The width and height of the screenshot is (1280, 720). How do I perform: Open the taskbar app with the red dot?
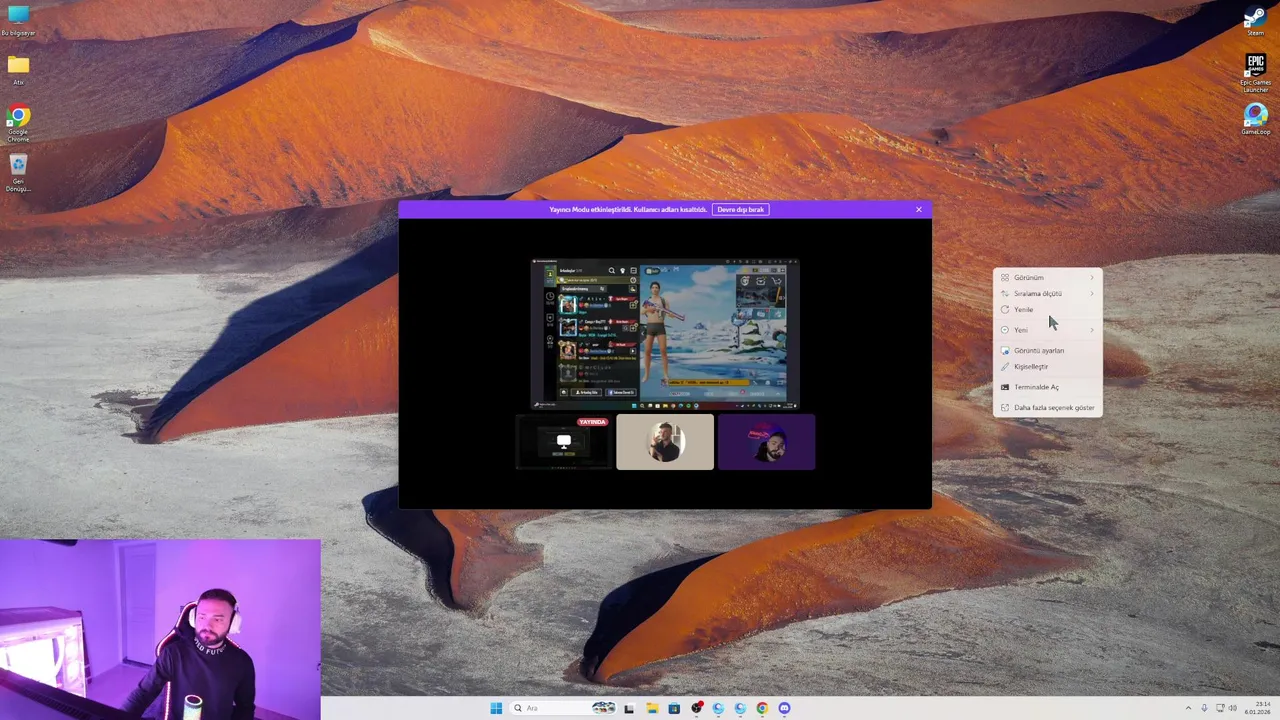[x=696, y=708]
